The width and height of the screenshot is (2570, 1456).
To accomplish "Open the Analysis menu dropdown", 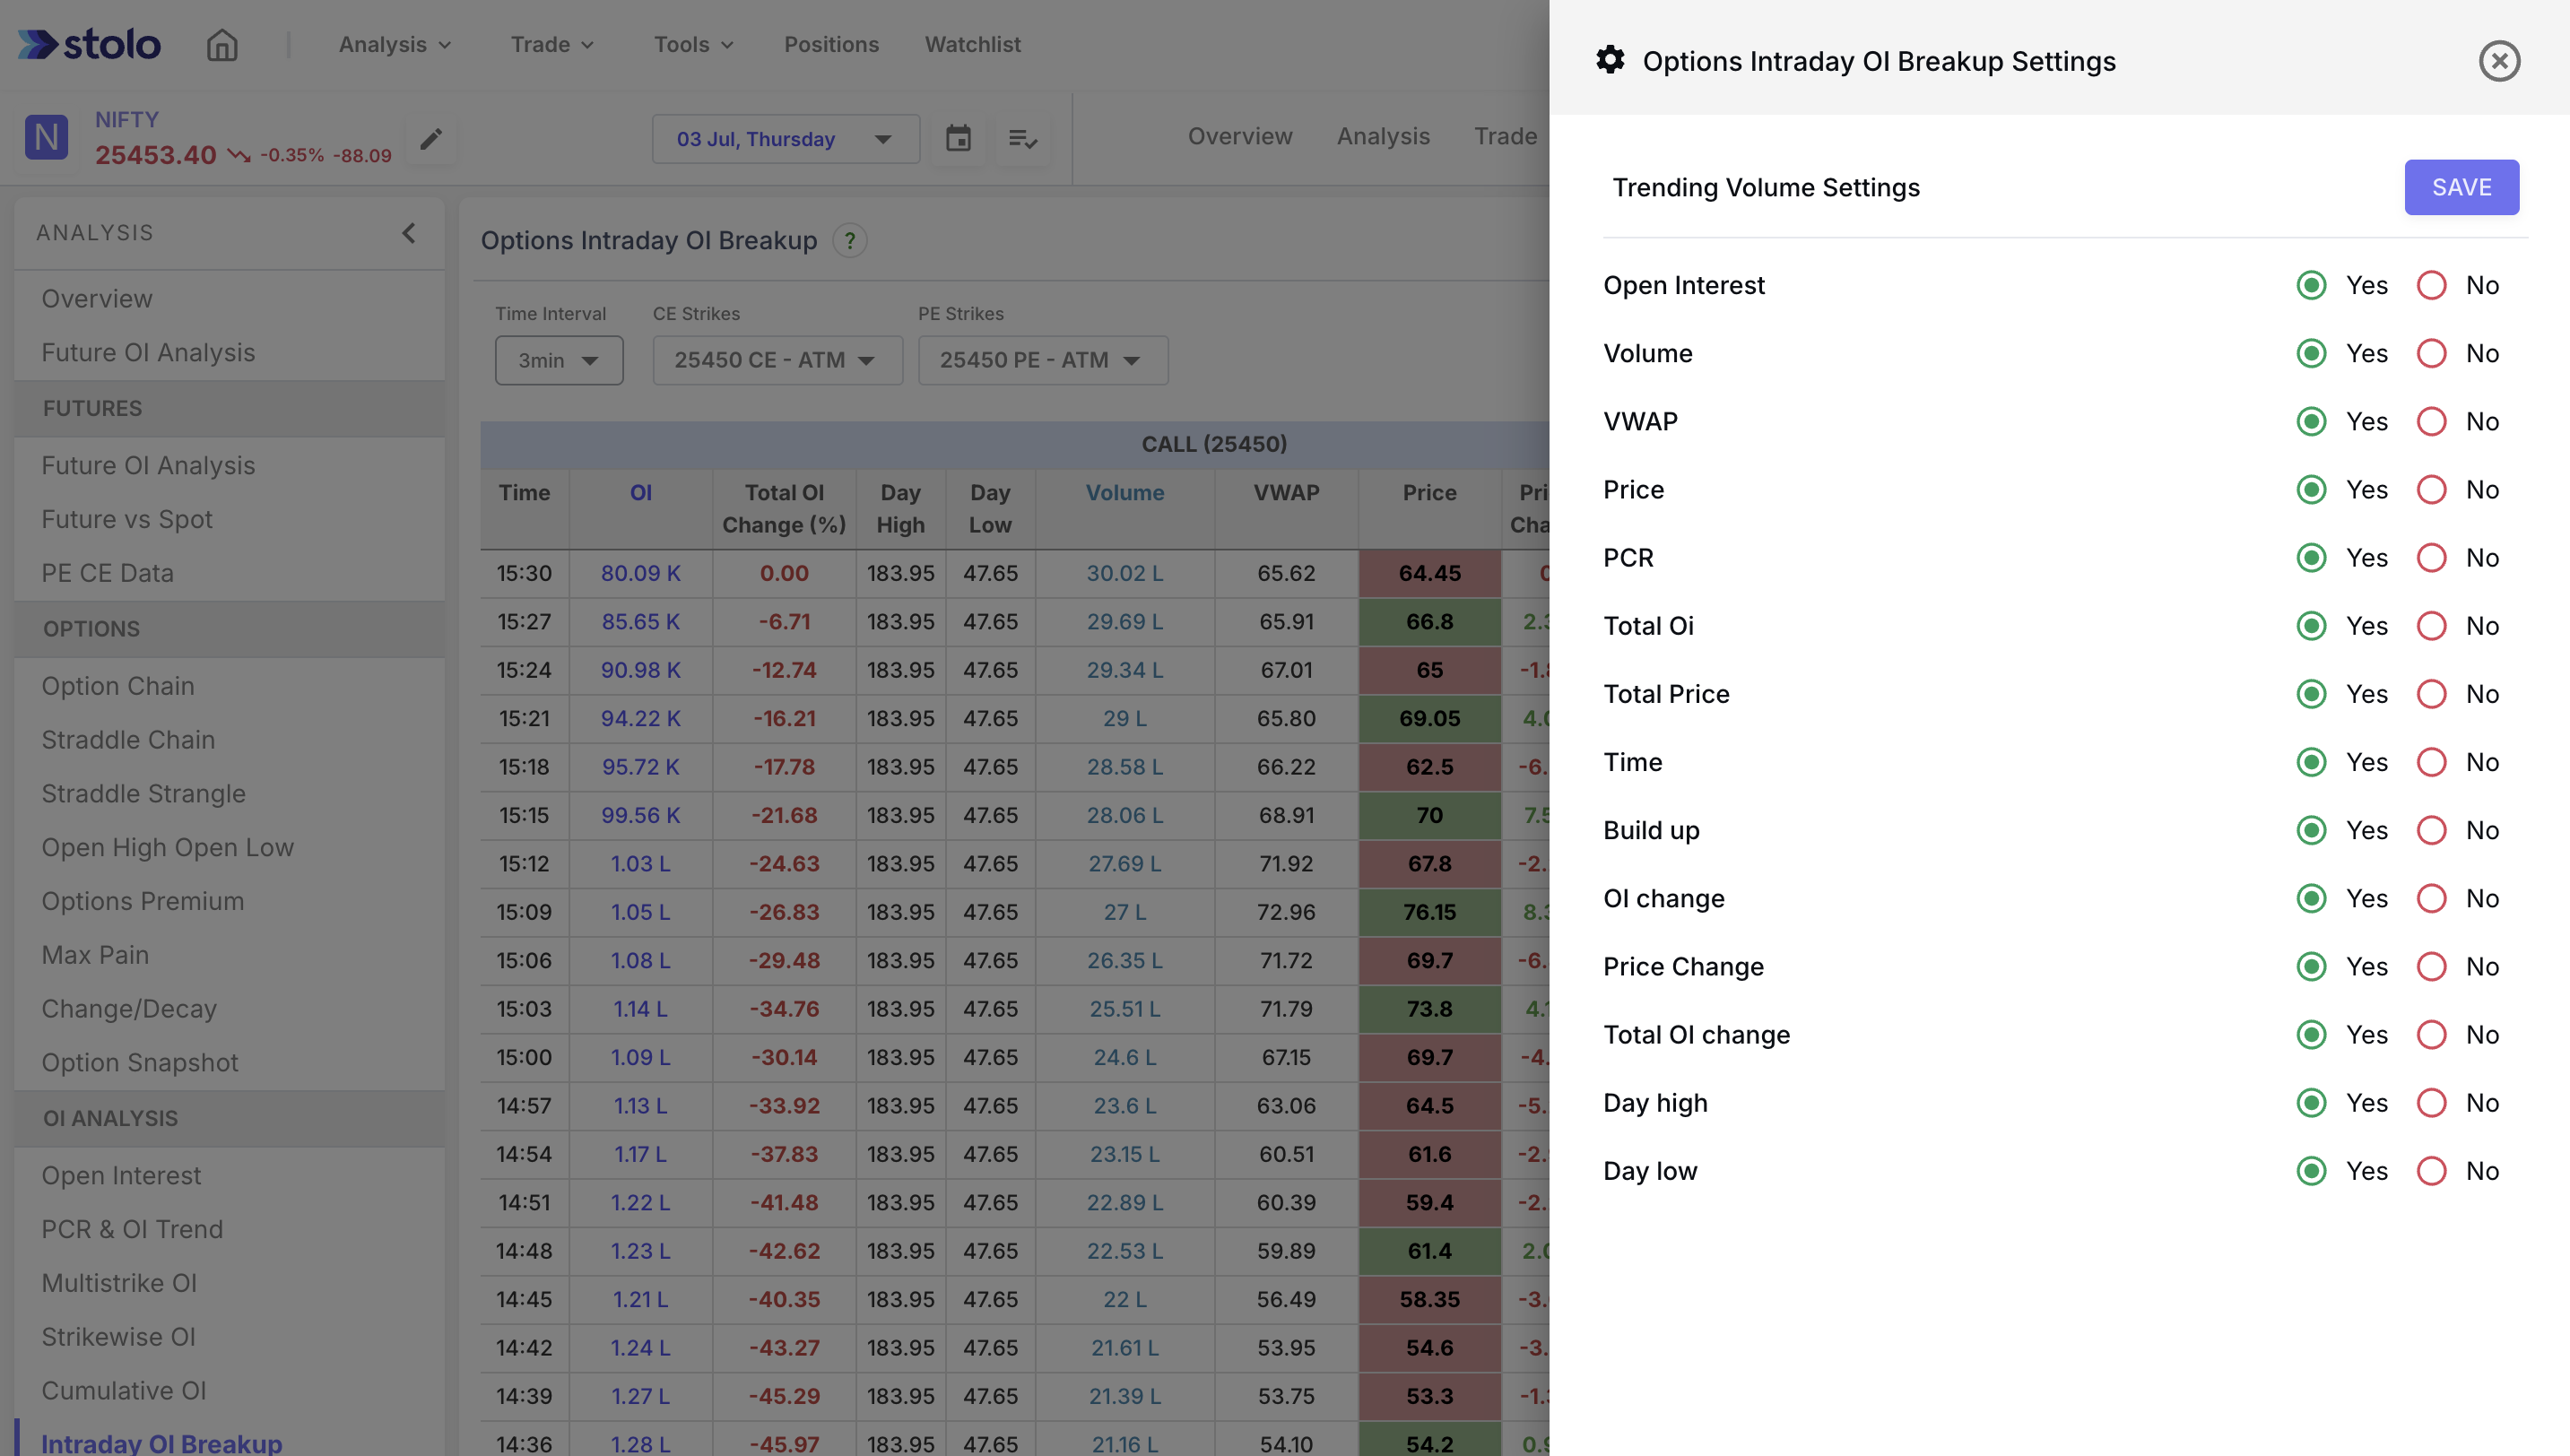I will [394, 44].
